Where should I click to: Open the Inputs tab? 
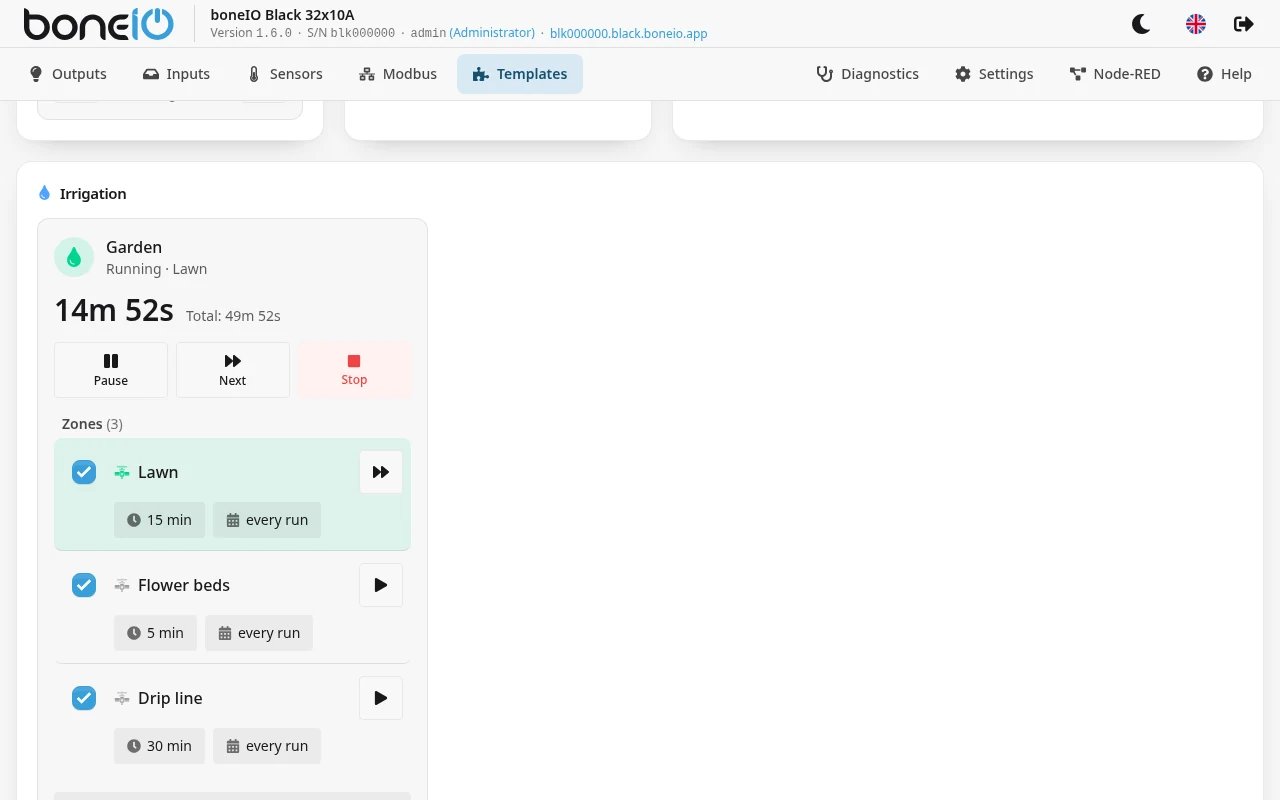pyautogui.click(x=176, y=74)
